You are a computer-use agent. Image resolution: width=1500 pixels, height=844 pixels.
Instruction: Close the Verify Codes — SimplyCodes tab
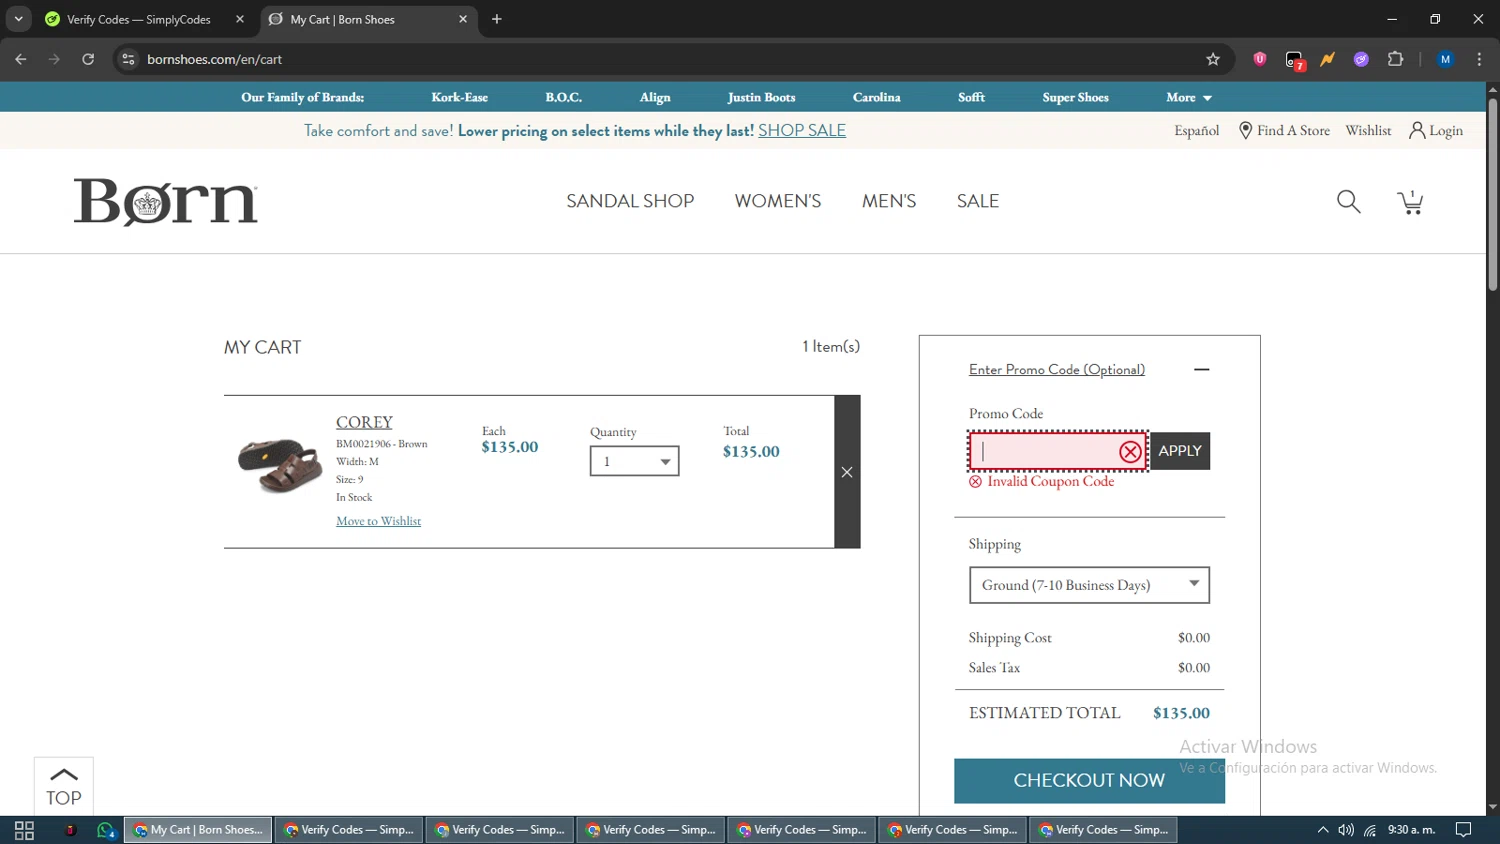(x=240, y=19)
